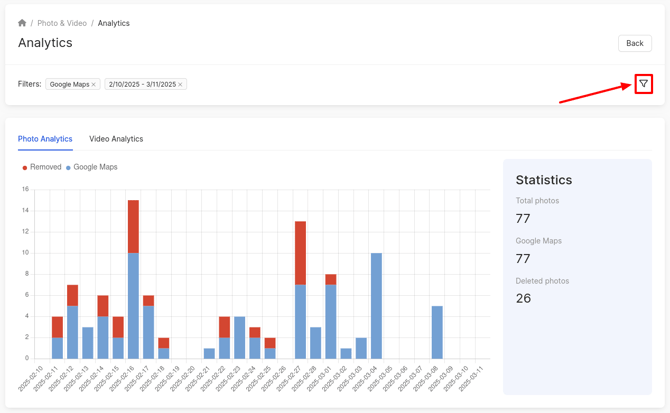The height and width of the screenshot is (413, 670).
Task: Click the red segment of 2025-02-27 bar
Action: (300, 253)
